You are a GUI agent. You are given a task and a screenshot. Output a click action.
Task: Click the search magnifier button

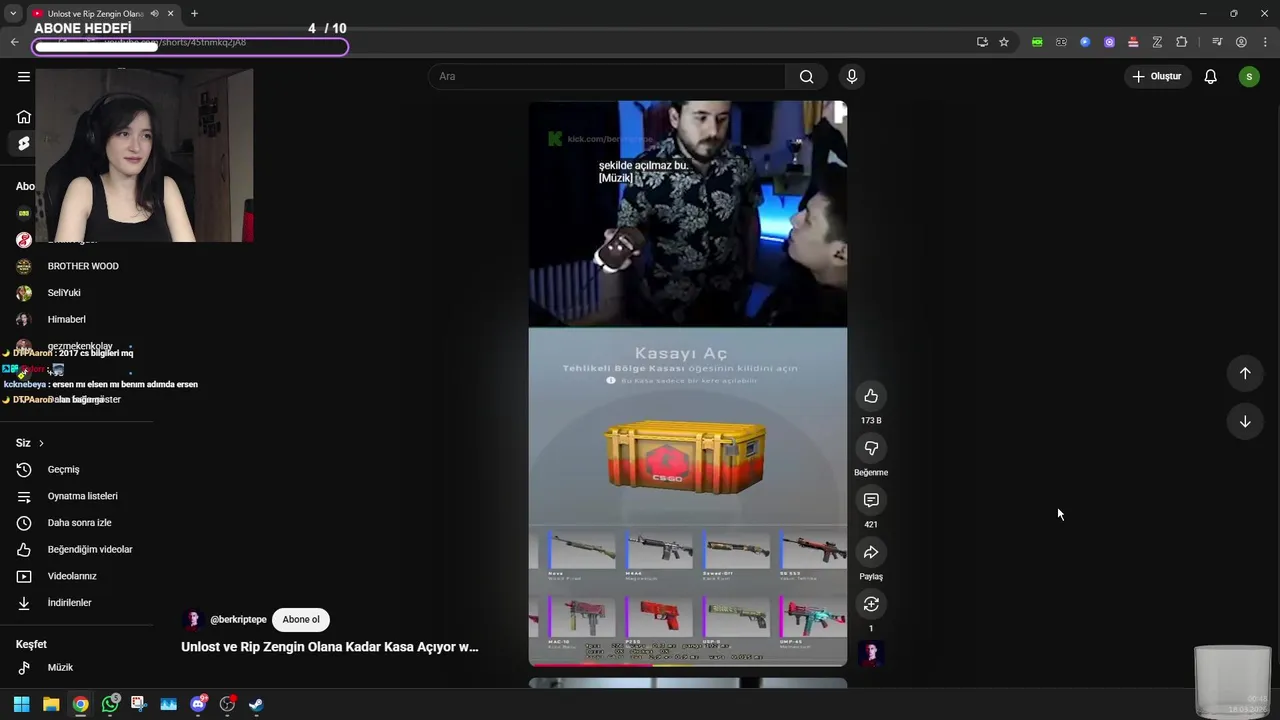(x=807, y=76)
